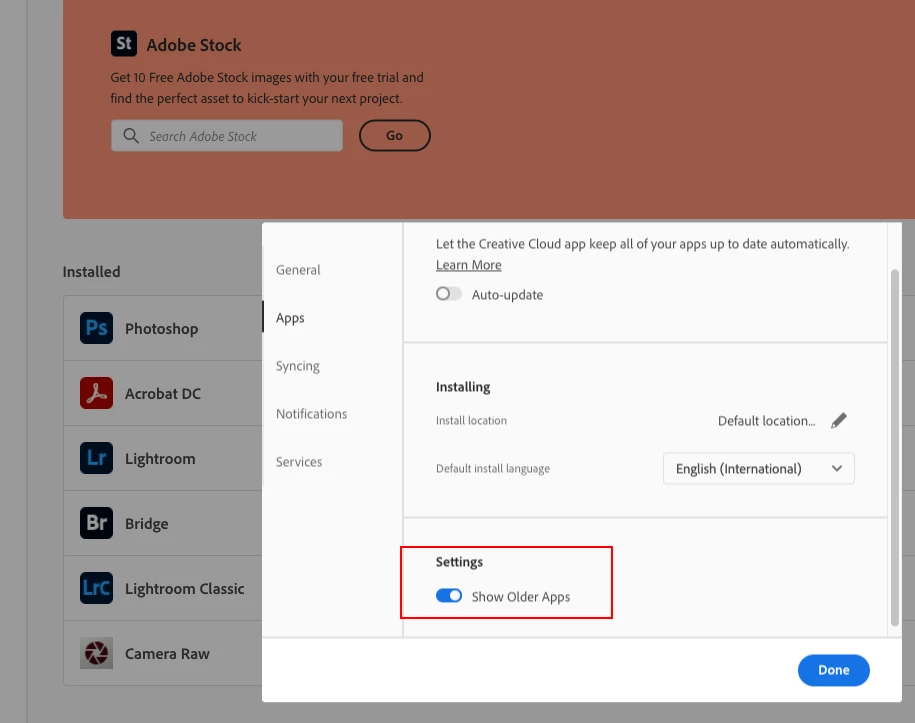Turn off Show Older Apps switch

[449, 595]
